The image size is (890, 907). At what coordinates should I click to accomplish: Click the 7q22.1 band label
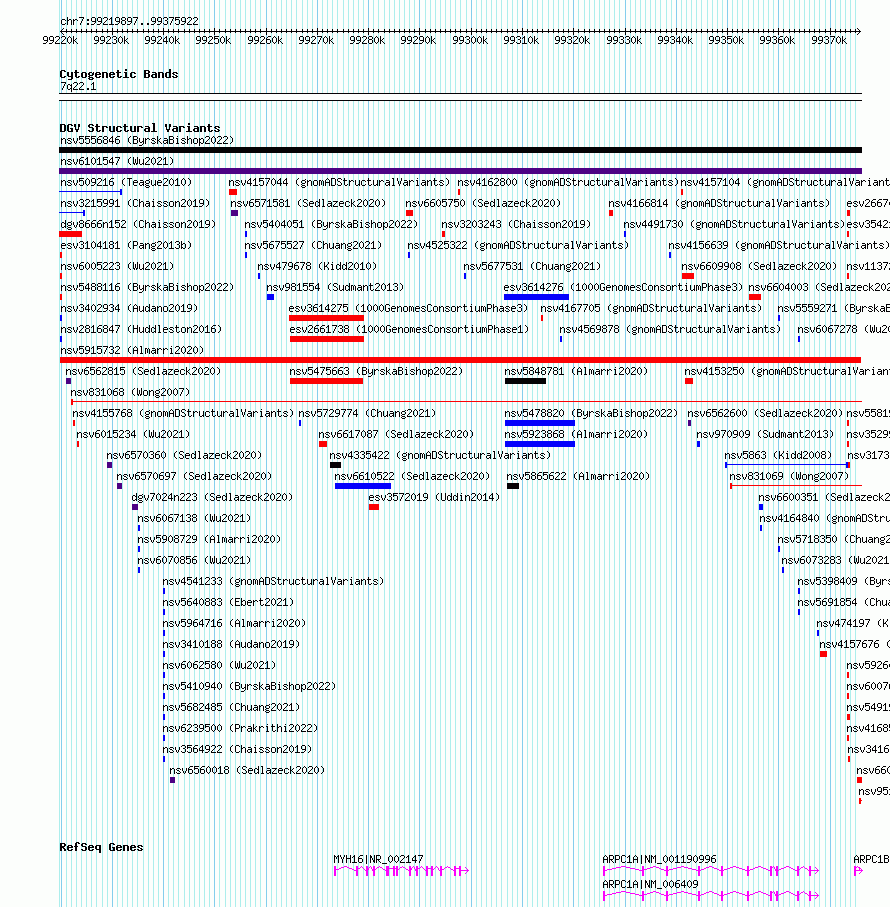click(x=78, y=87)
